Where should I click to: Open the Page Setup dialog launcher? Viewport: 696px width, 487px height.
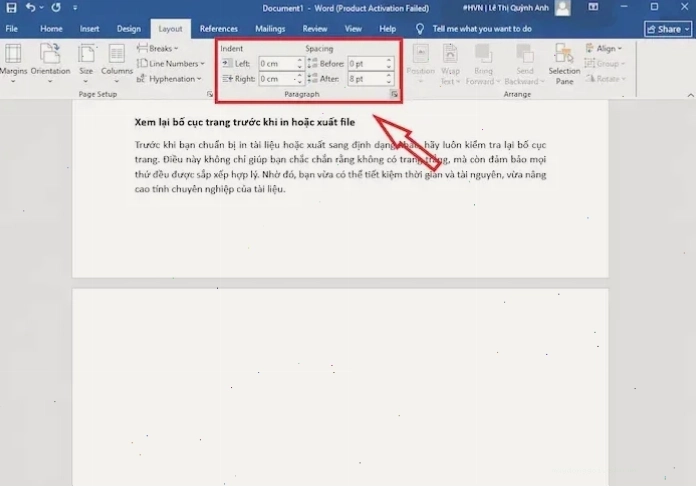(210, 94)
